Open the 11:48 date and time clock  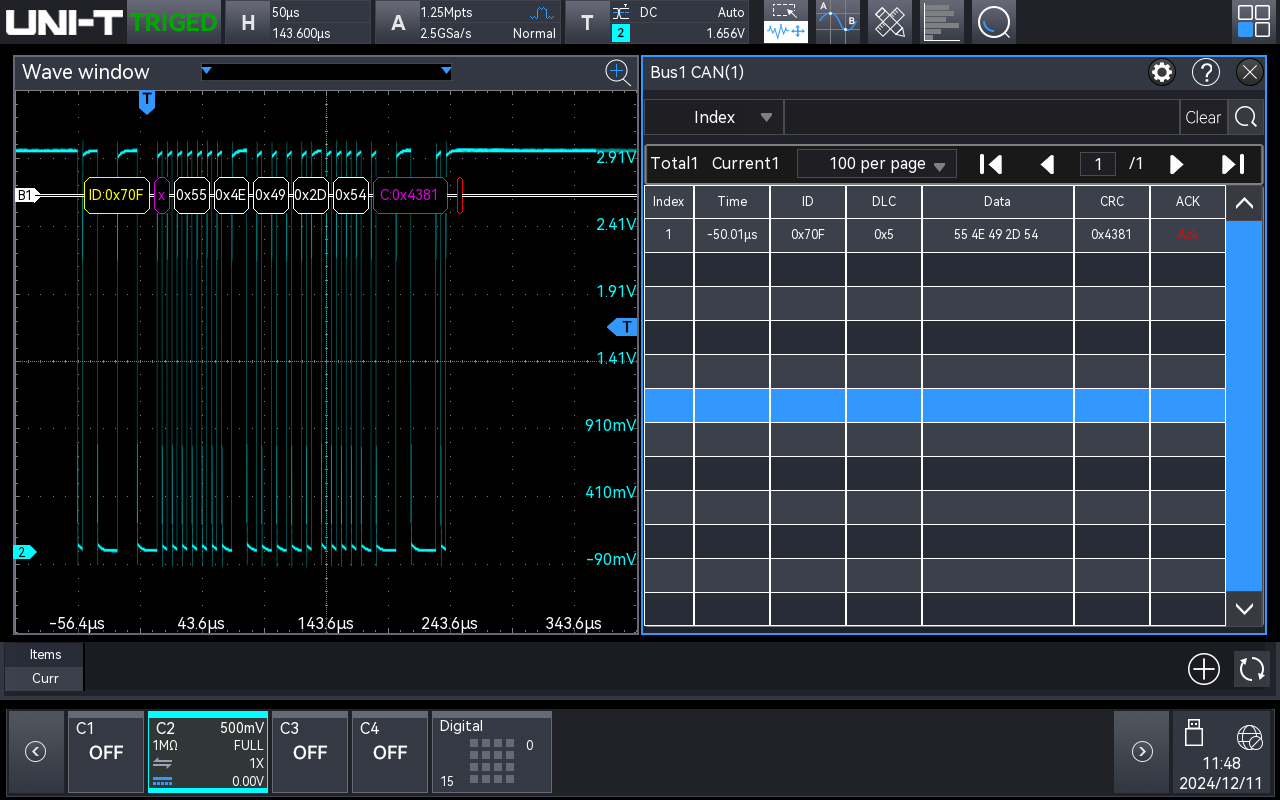pyautogui.click(x=1222, y=773)
